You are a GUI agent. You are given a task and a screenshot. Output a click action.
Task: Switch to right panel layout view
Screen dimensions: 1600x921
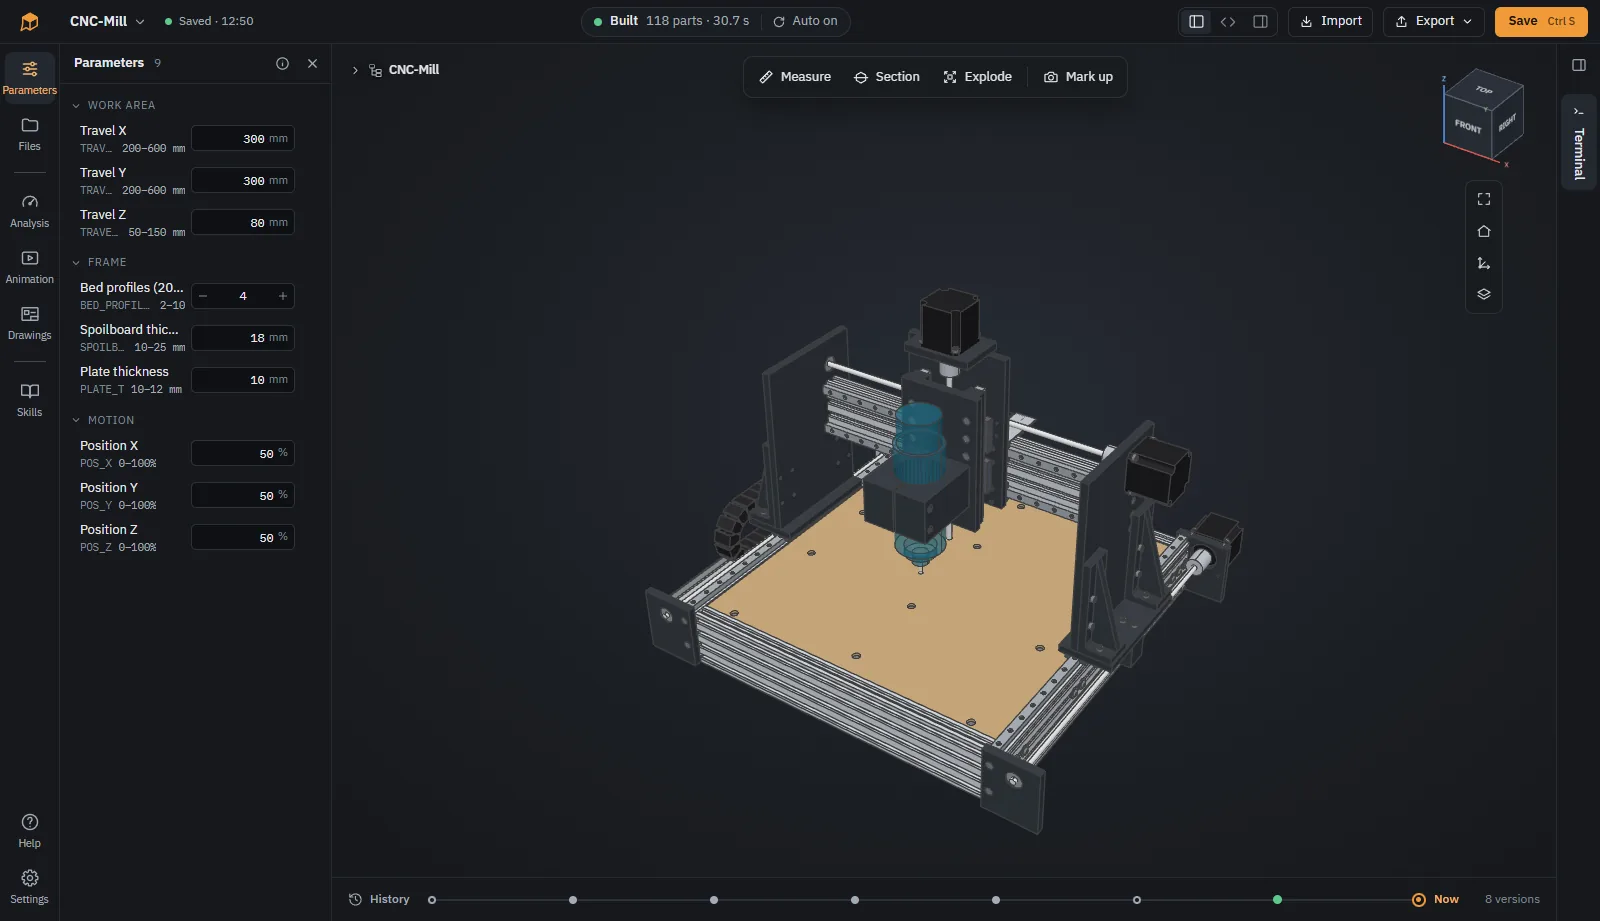coord(1260,21)
